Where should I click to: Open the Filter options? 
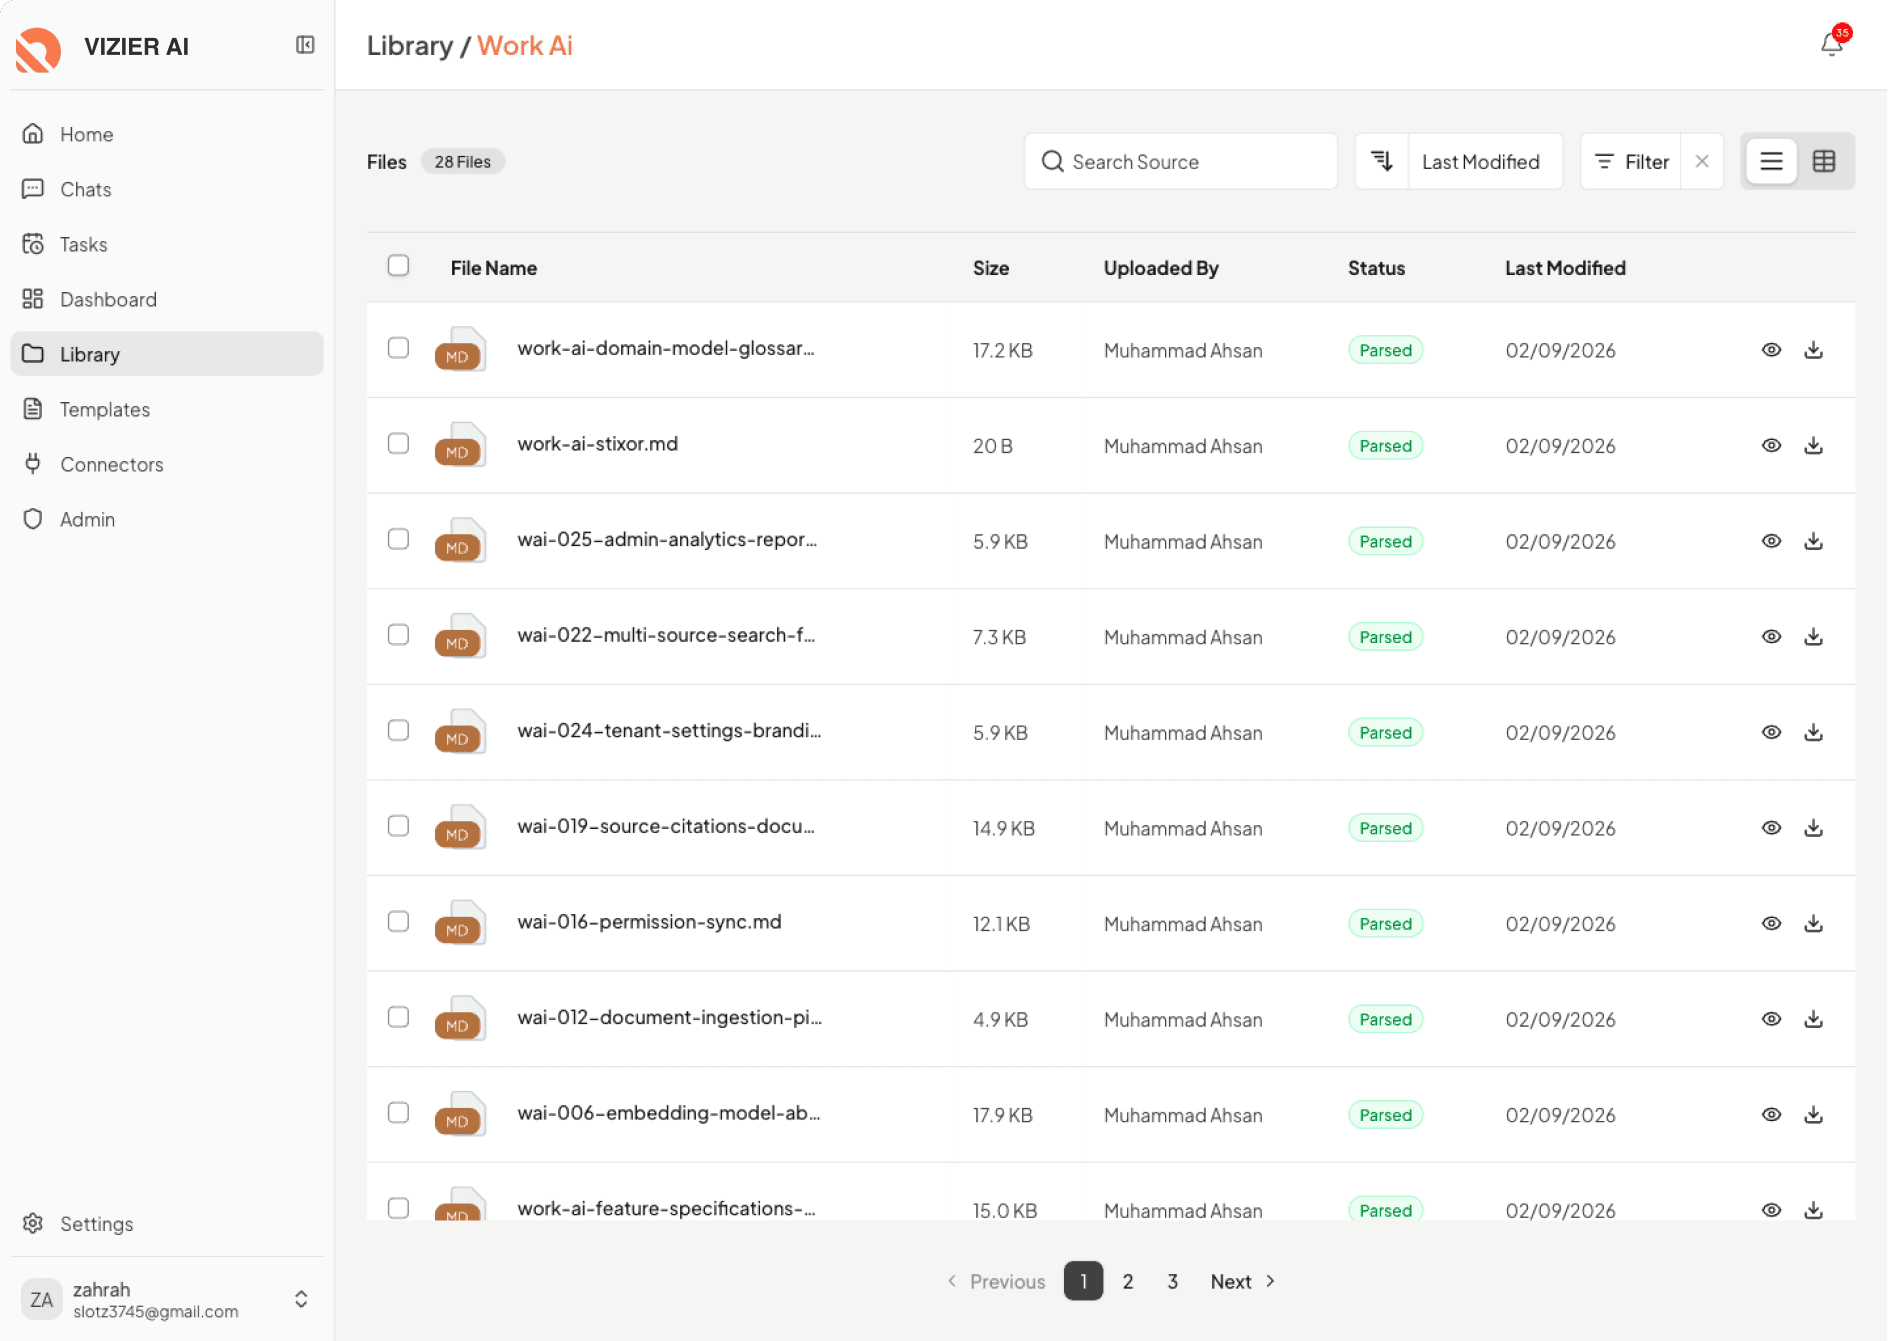click(x=1631, y=161)
